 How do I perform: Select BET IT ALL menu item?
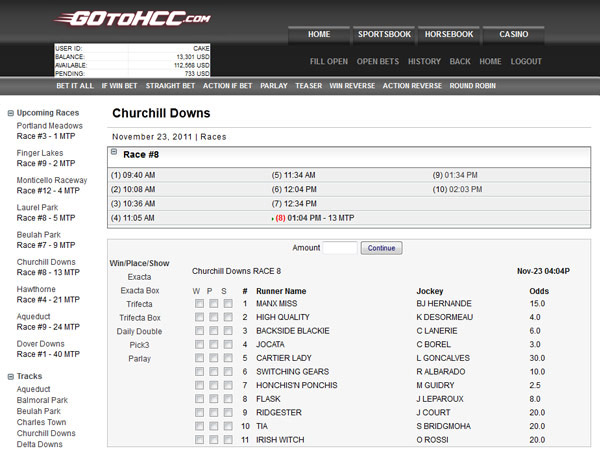[x=75, y=86]
